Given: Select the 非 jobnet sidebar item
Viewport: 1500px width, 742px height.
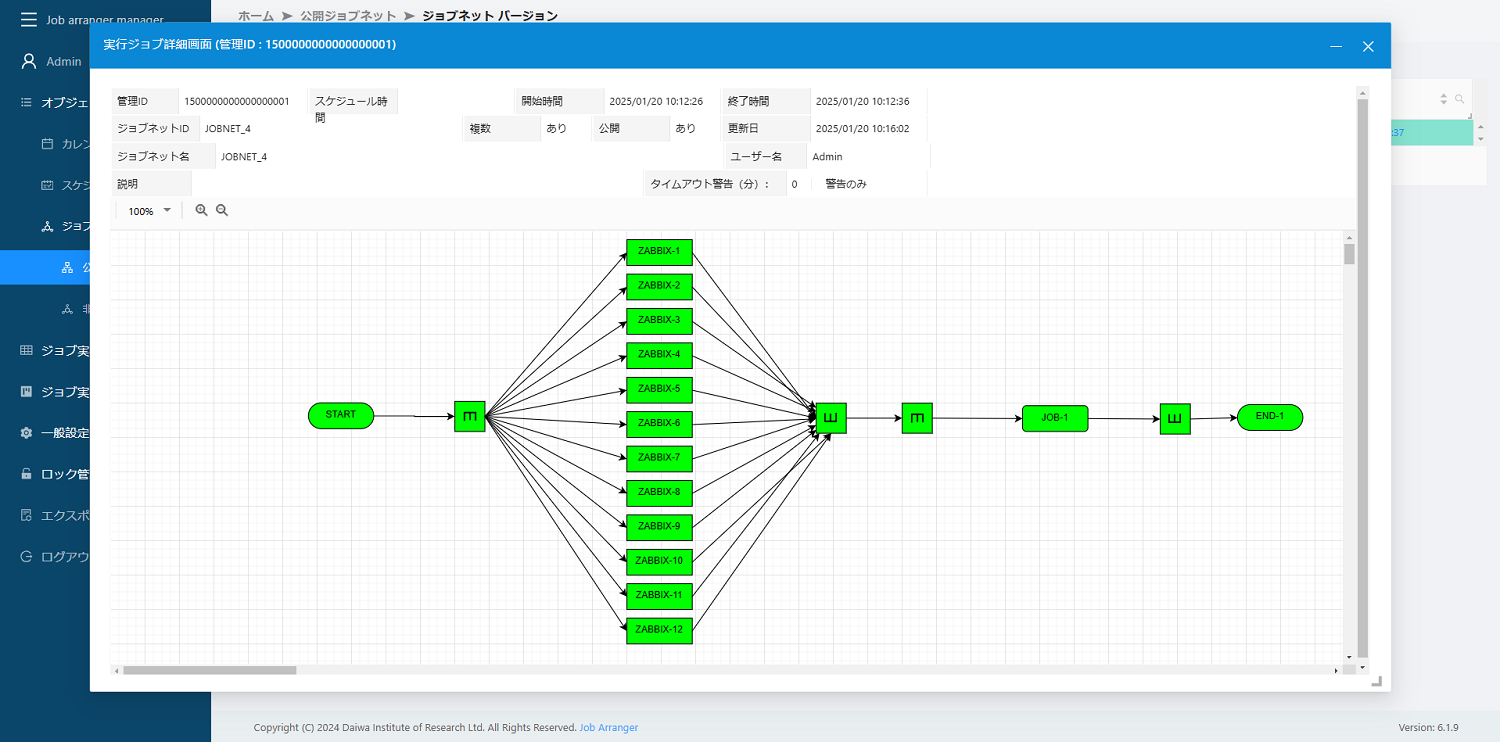Looking at the screenshot, I should (x=76, y=309).
